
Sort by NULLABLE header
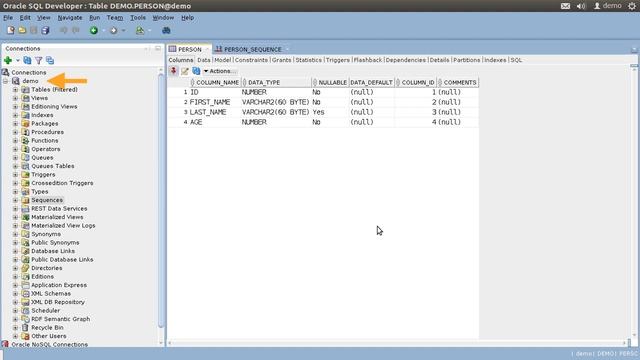pos(330,82)
